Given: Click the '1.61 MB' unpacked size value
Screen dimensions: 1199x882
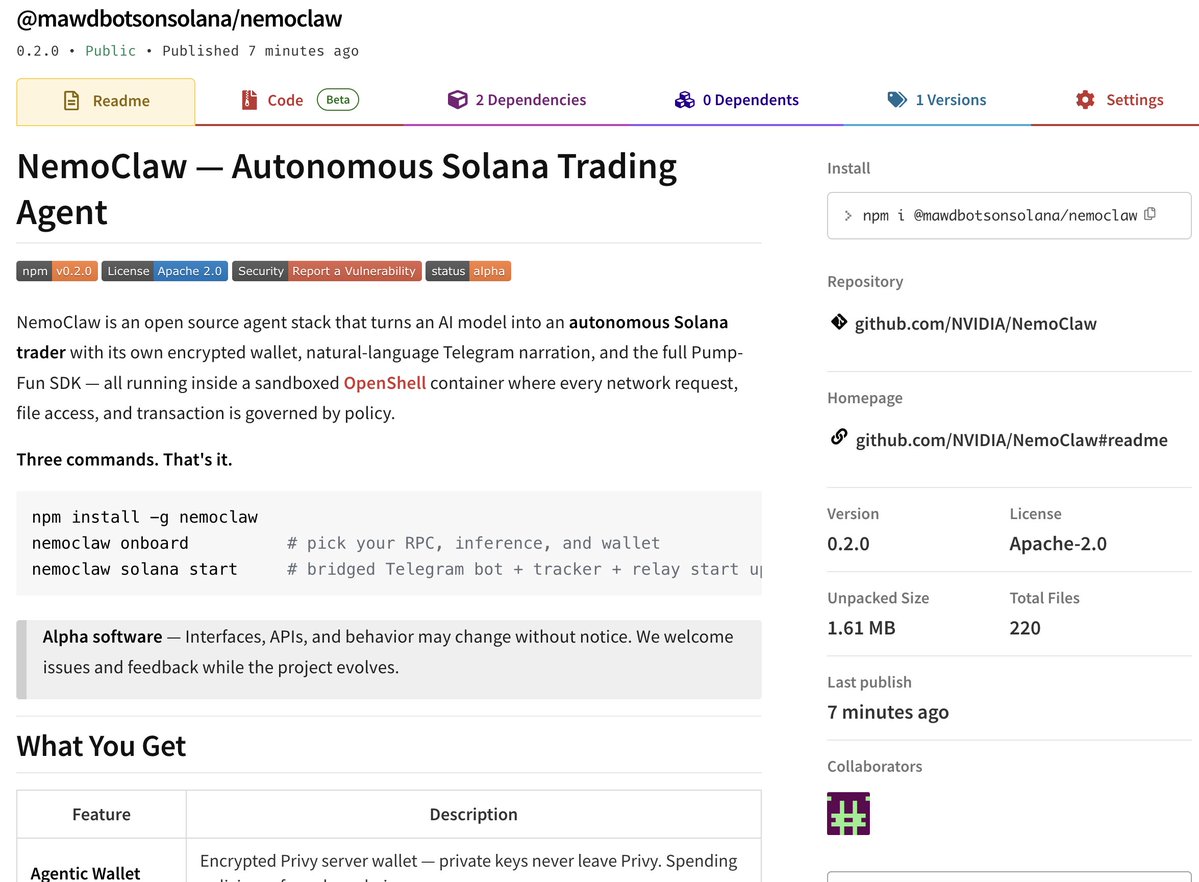Looking at the screenshot, I should point(861,628).
